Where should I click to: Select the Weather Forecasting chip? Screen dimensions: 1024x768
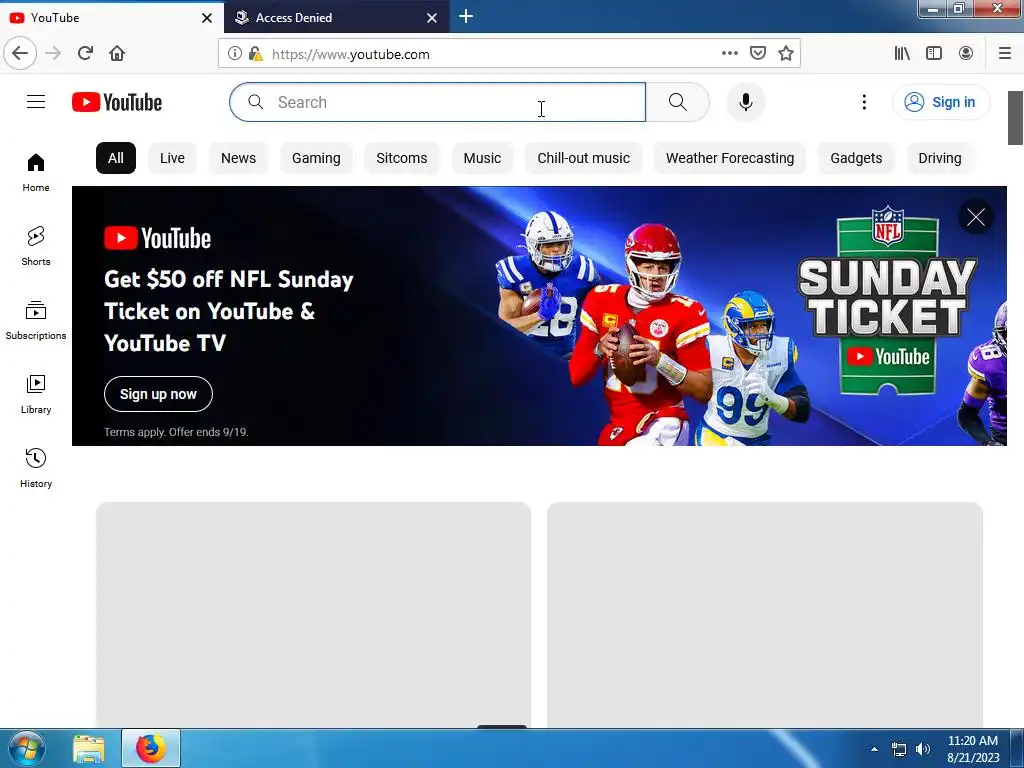730,158
